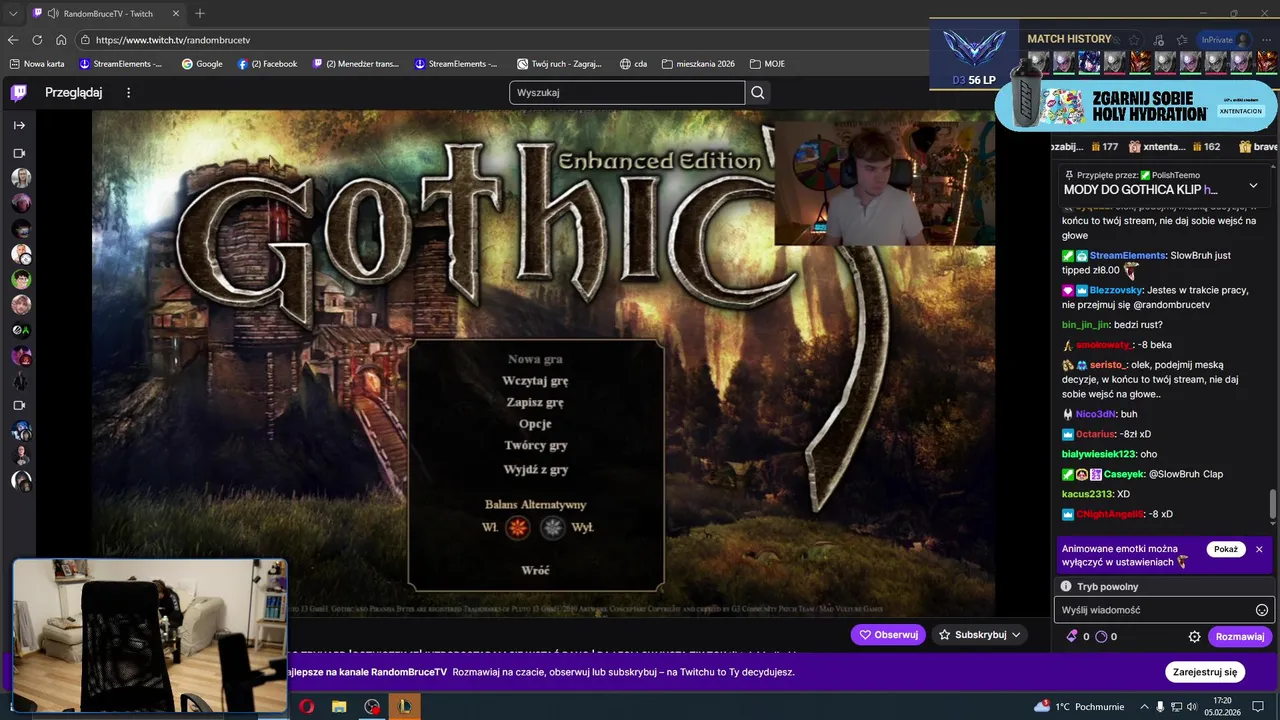
Task: Open the Google bookmark
Action: [202, 64]
